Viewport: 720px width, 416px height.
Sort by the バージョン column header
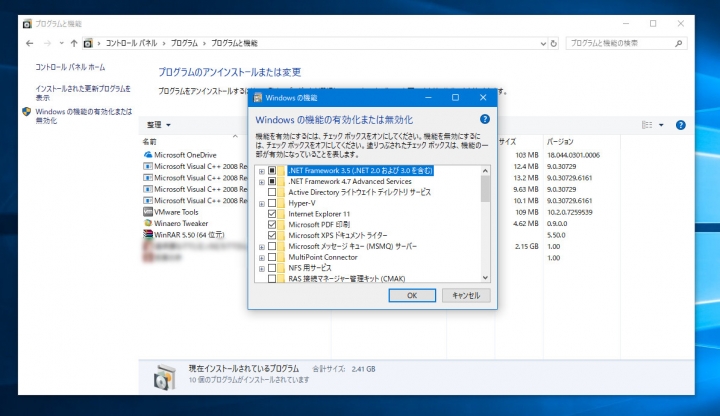[560, 142]
